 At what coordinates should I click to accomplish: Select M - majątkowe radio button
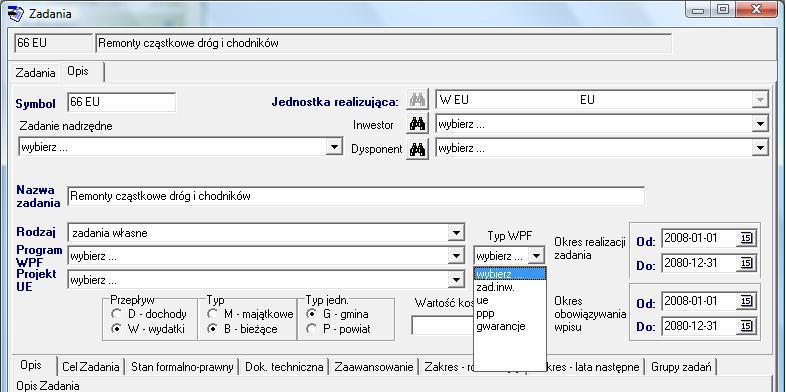(213, 314)
